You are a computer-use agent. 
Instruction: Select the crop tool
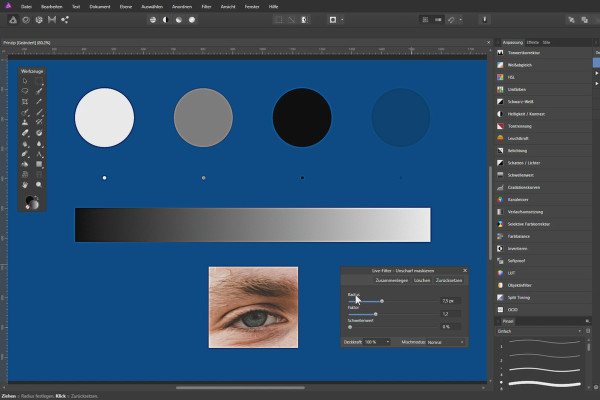pos(25,101)
